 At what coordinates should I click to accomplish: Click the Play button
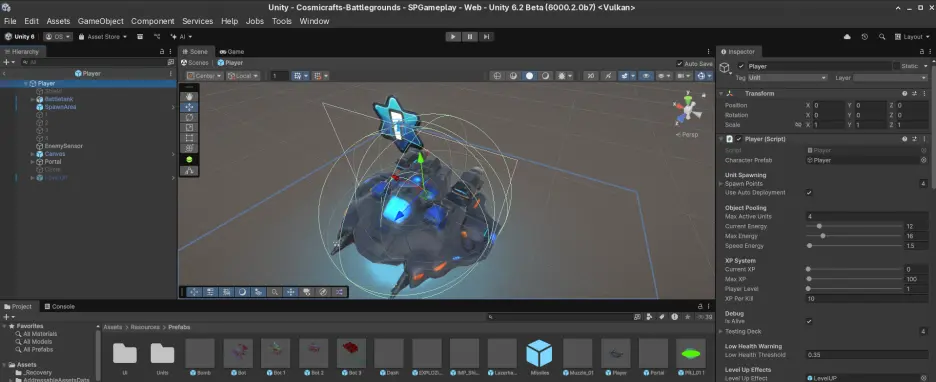click(453, 36)
